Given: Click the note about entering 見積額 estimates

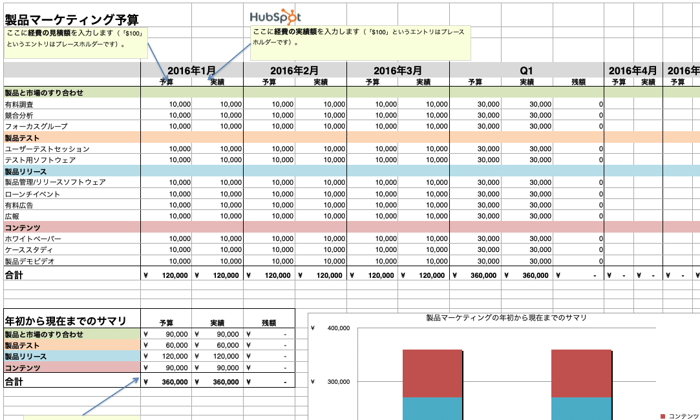Looking at the screenshot, I should point(75,43).
